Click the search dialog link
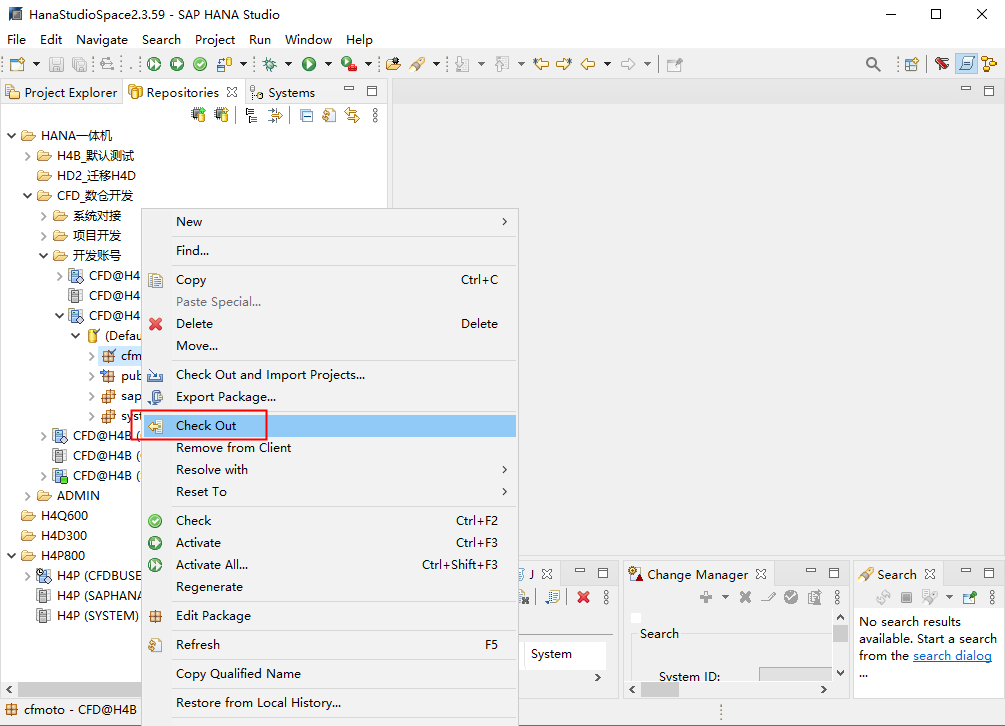Image resolution: width=1005 pixels, height=726 pixels. click(x=952, y=656)
